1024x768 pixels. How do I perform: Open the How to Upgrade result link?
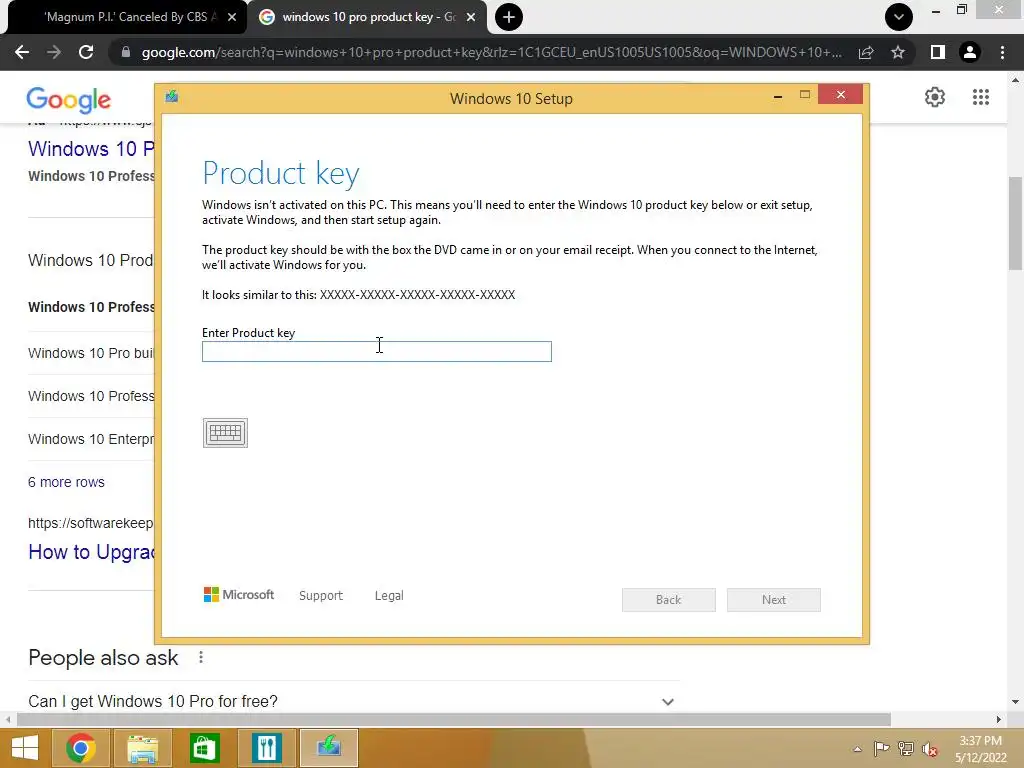[91, 552]
